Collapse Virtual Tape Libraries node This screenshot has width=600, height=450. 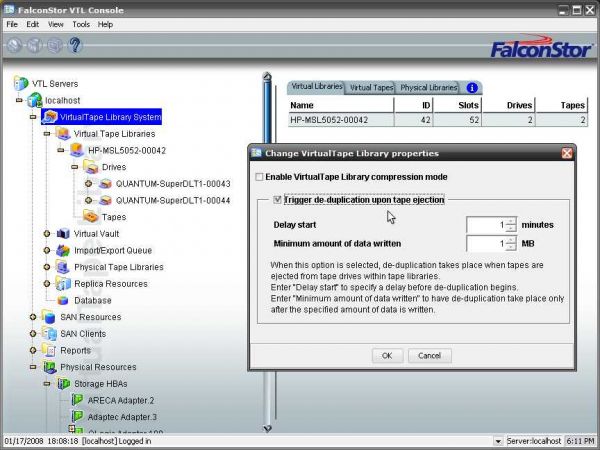click(x=47, y=134)
